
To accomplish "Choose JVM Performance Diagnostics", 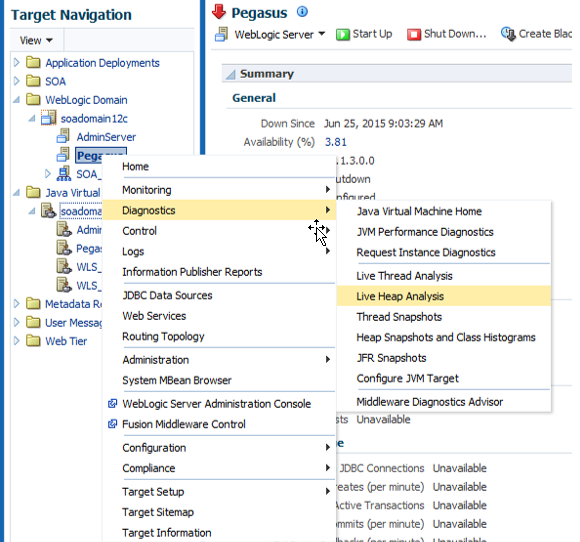I will click(444, 232).
